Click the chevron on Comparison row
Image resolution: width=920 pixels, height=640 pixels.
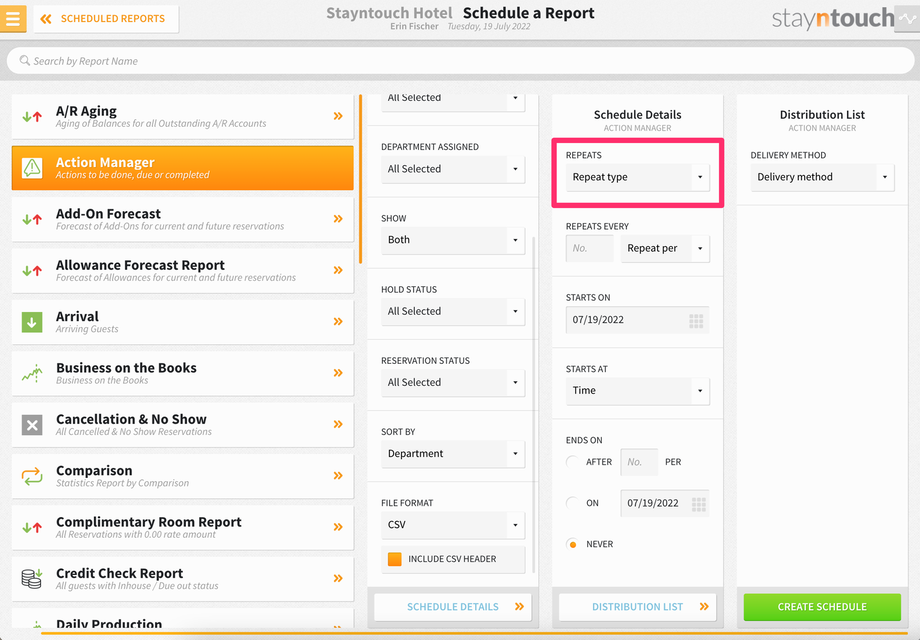point(338,476)
